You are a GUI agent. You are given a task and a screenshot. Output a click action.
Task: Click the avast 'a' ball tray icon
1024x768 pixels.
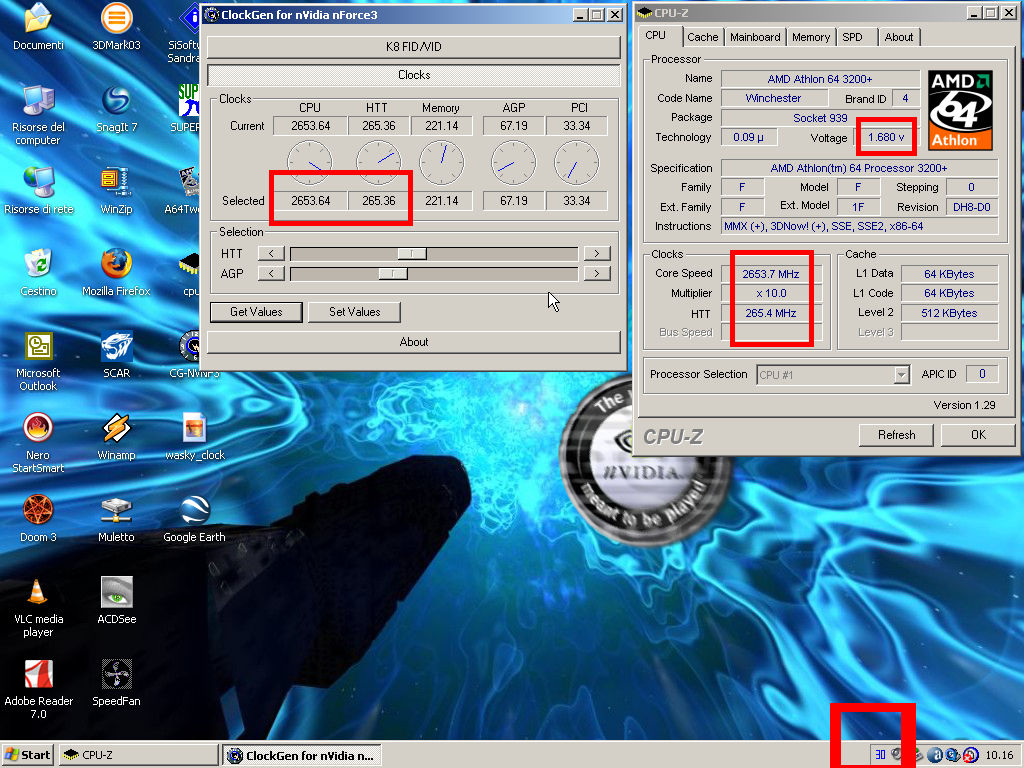pos(935,755)
